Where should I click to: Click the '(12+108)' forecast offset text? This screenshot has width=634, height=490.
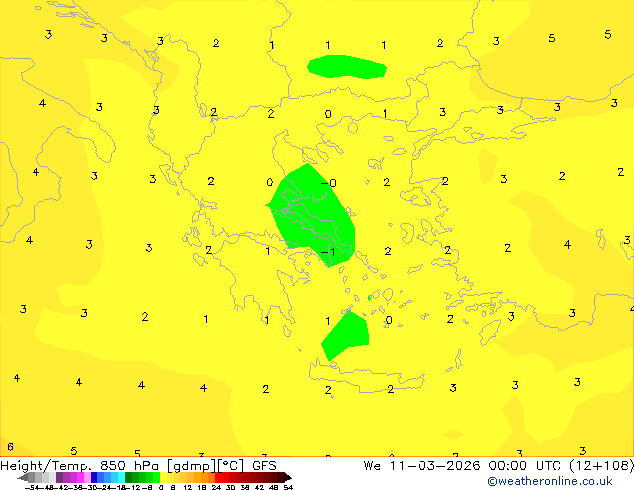click(602, 466)
